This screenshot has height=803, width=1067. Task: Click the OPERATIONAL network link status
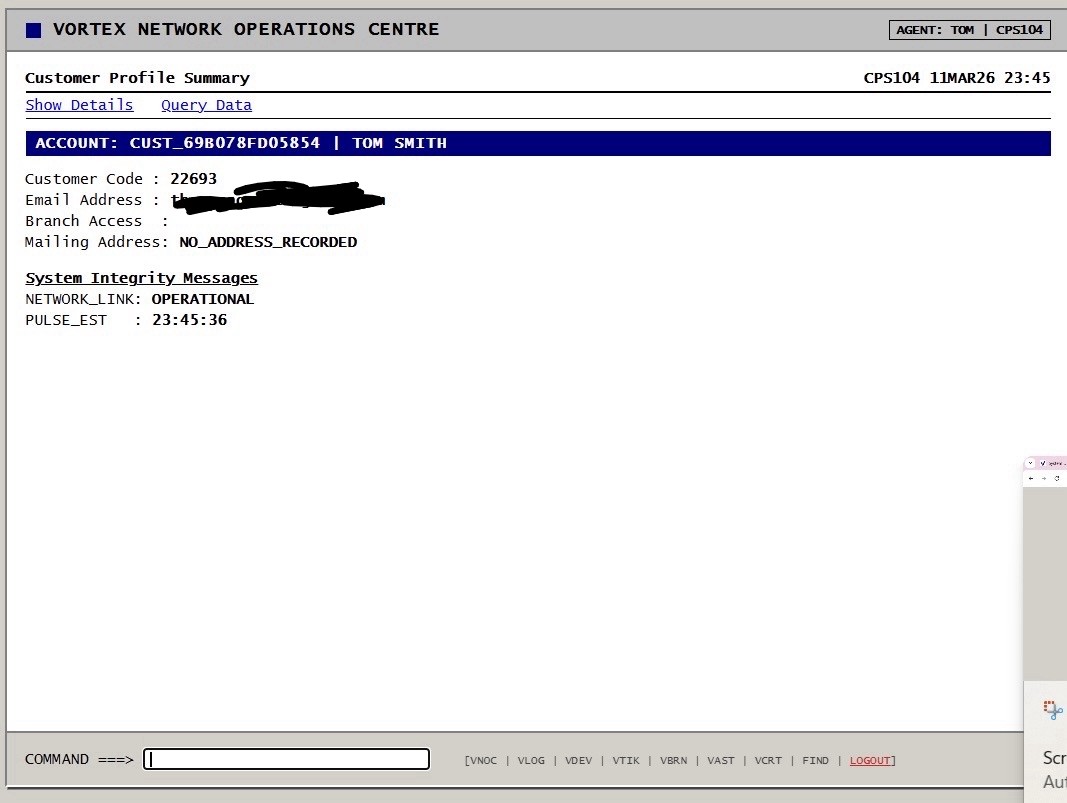click(203, 299)
